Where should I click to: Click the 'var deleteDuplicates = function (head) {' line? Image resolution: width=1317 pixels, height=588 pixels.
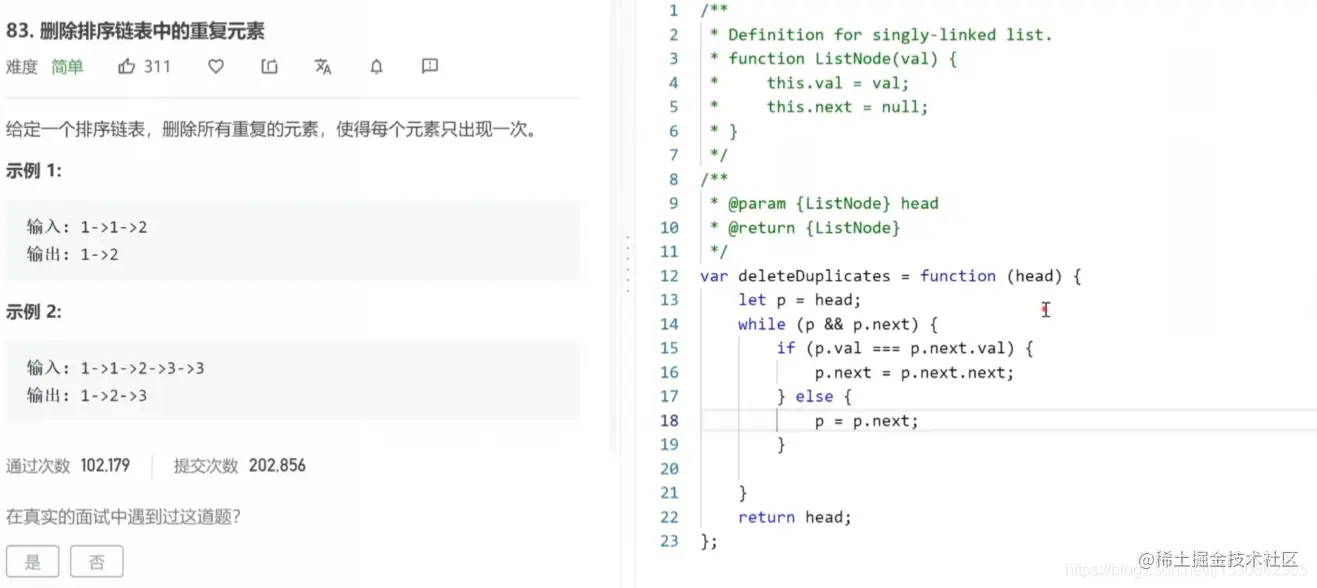pyautogui.click(x=891, y=276)
